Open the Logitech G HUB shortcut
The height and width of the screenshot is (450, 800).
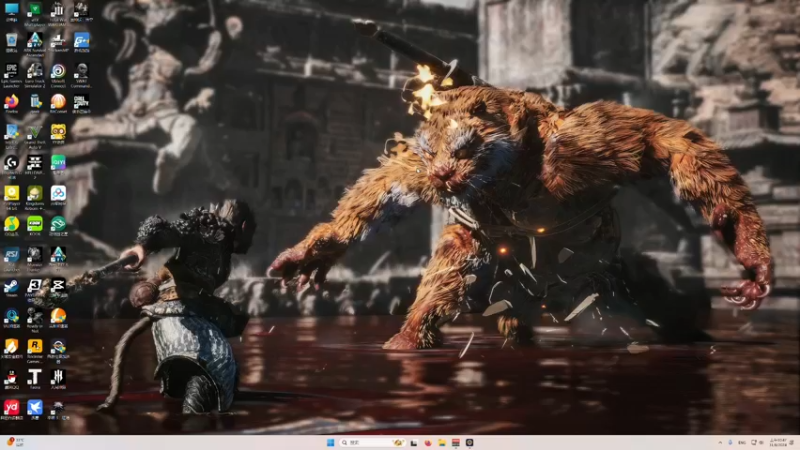(x=11, y=165)
